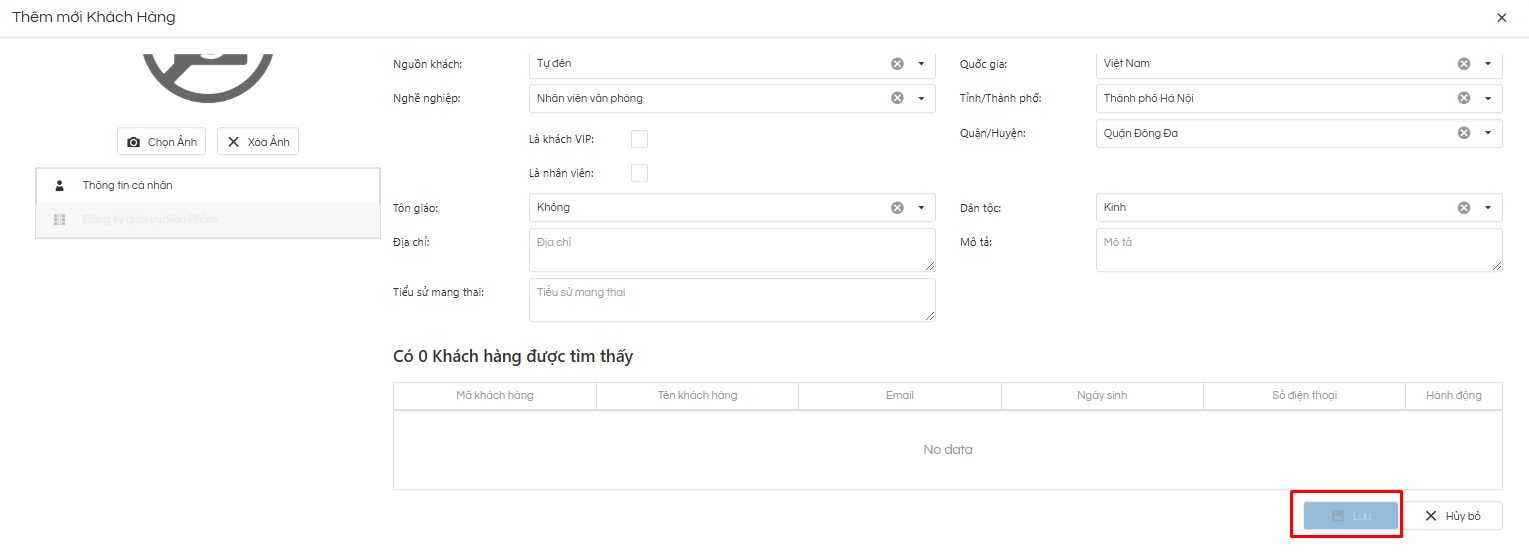Click the Hủy bỏ cancel button
The image size is (1529, 554).
[x=1452, y=516]
